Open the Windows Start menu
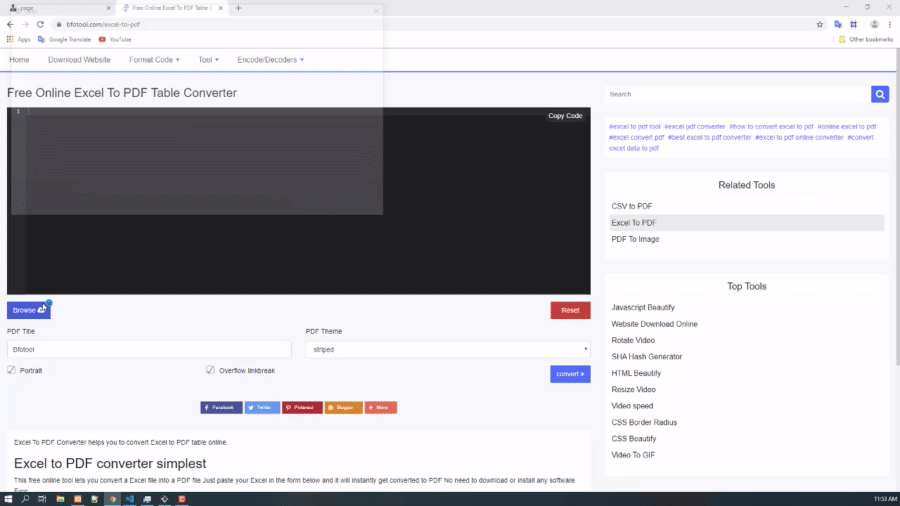Viewport: 900px width, 506px height. pyautogui.click(x=8, y=498)
